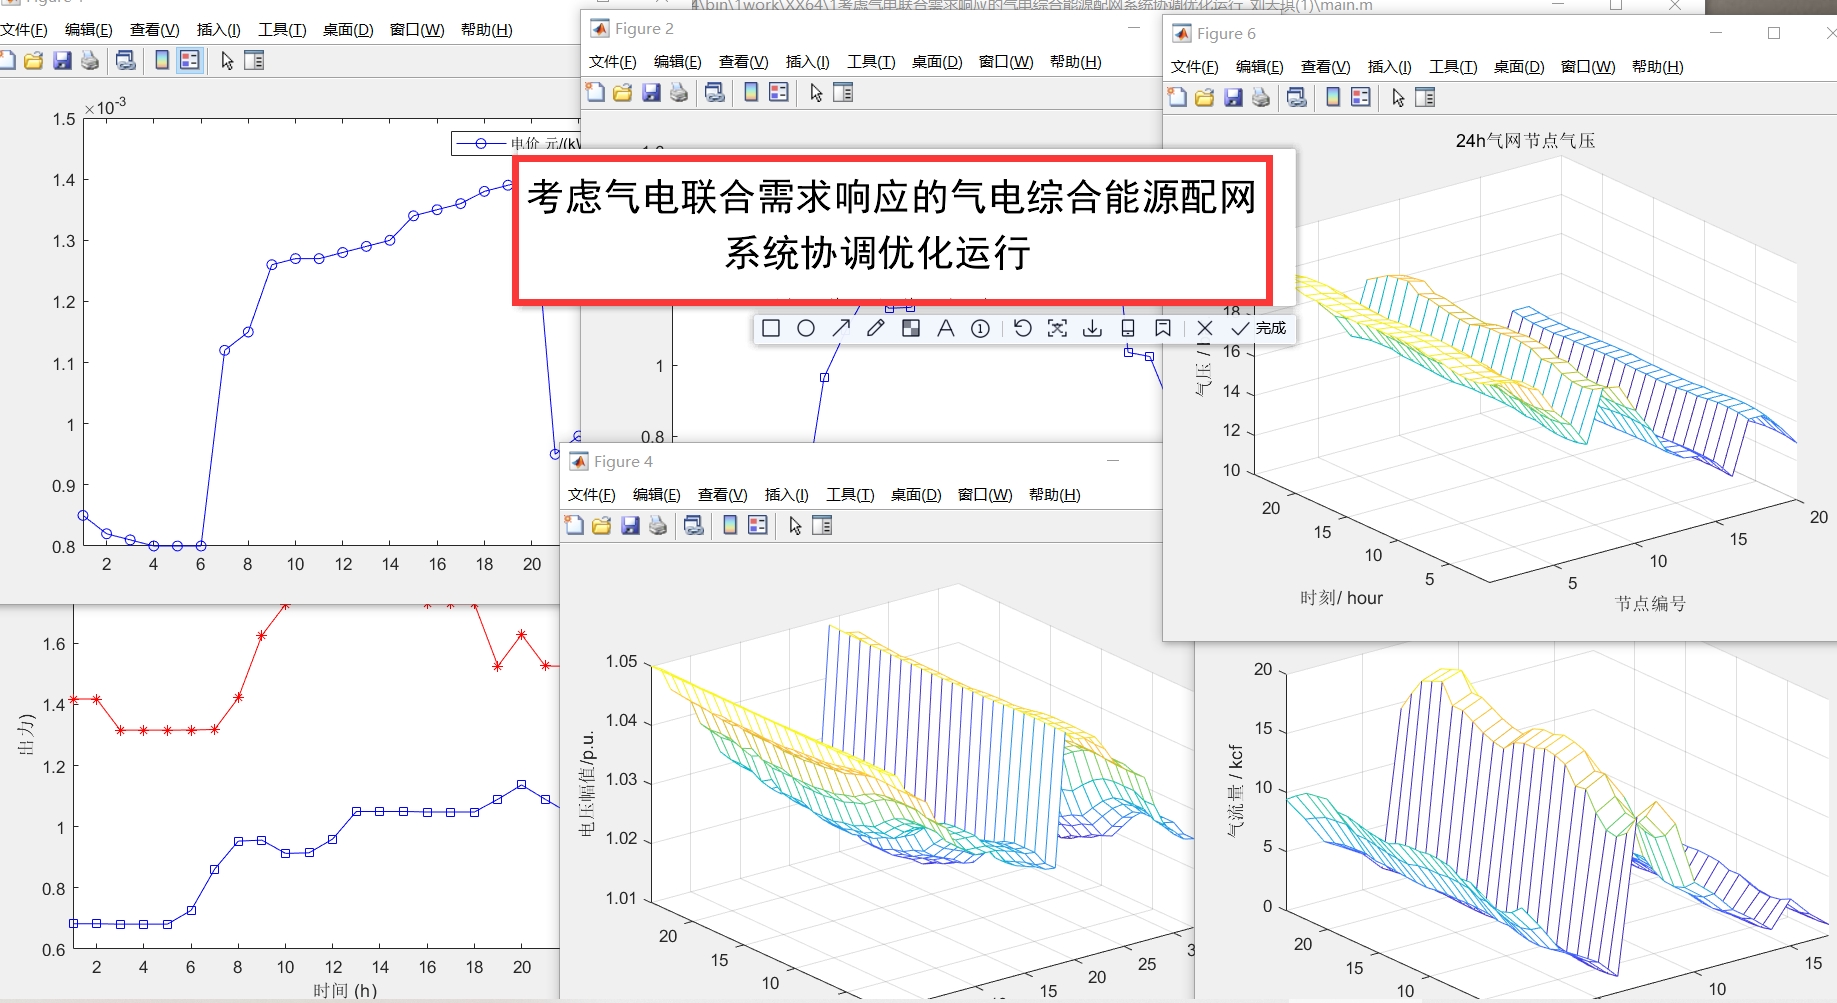This screenshot has height=1003, width=1837.
Task: Open 查看(V) menu in Figure 4
Action: tap(722, 495)
